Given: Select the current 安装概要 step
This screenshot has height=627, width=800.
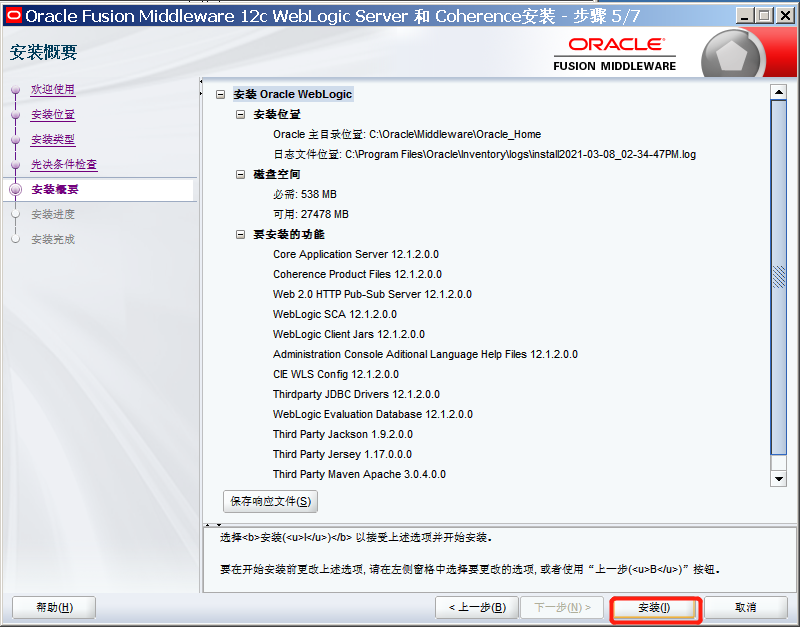Looking at the screenshot, I should 55,189.
